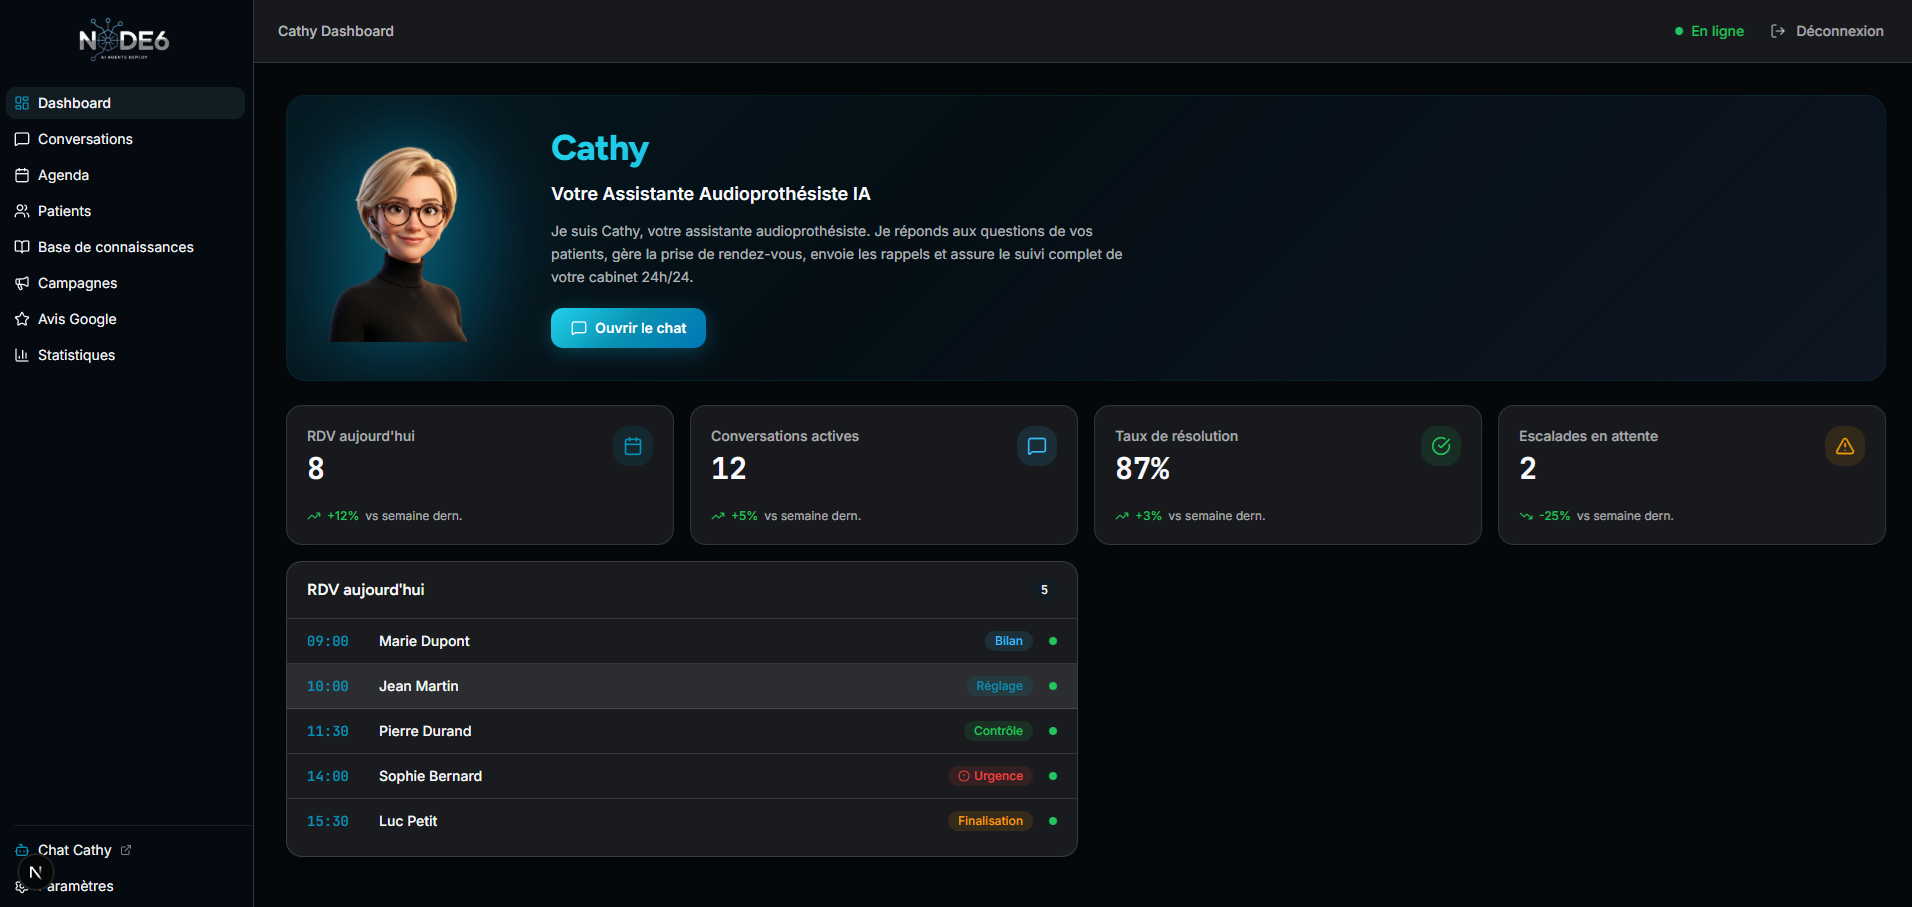Open the Patients page
The height and width of the screenshot is (907, 1912).
pyautogui.click(x=64, y=211)
